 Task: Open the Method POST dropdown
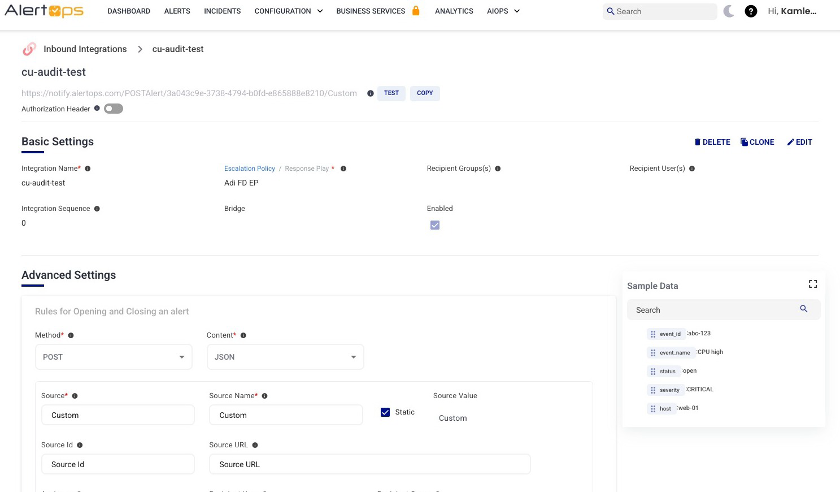(x=114, y=357)
